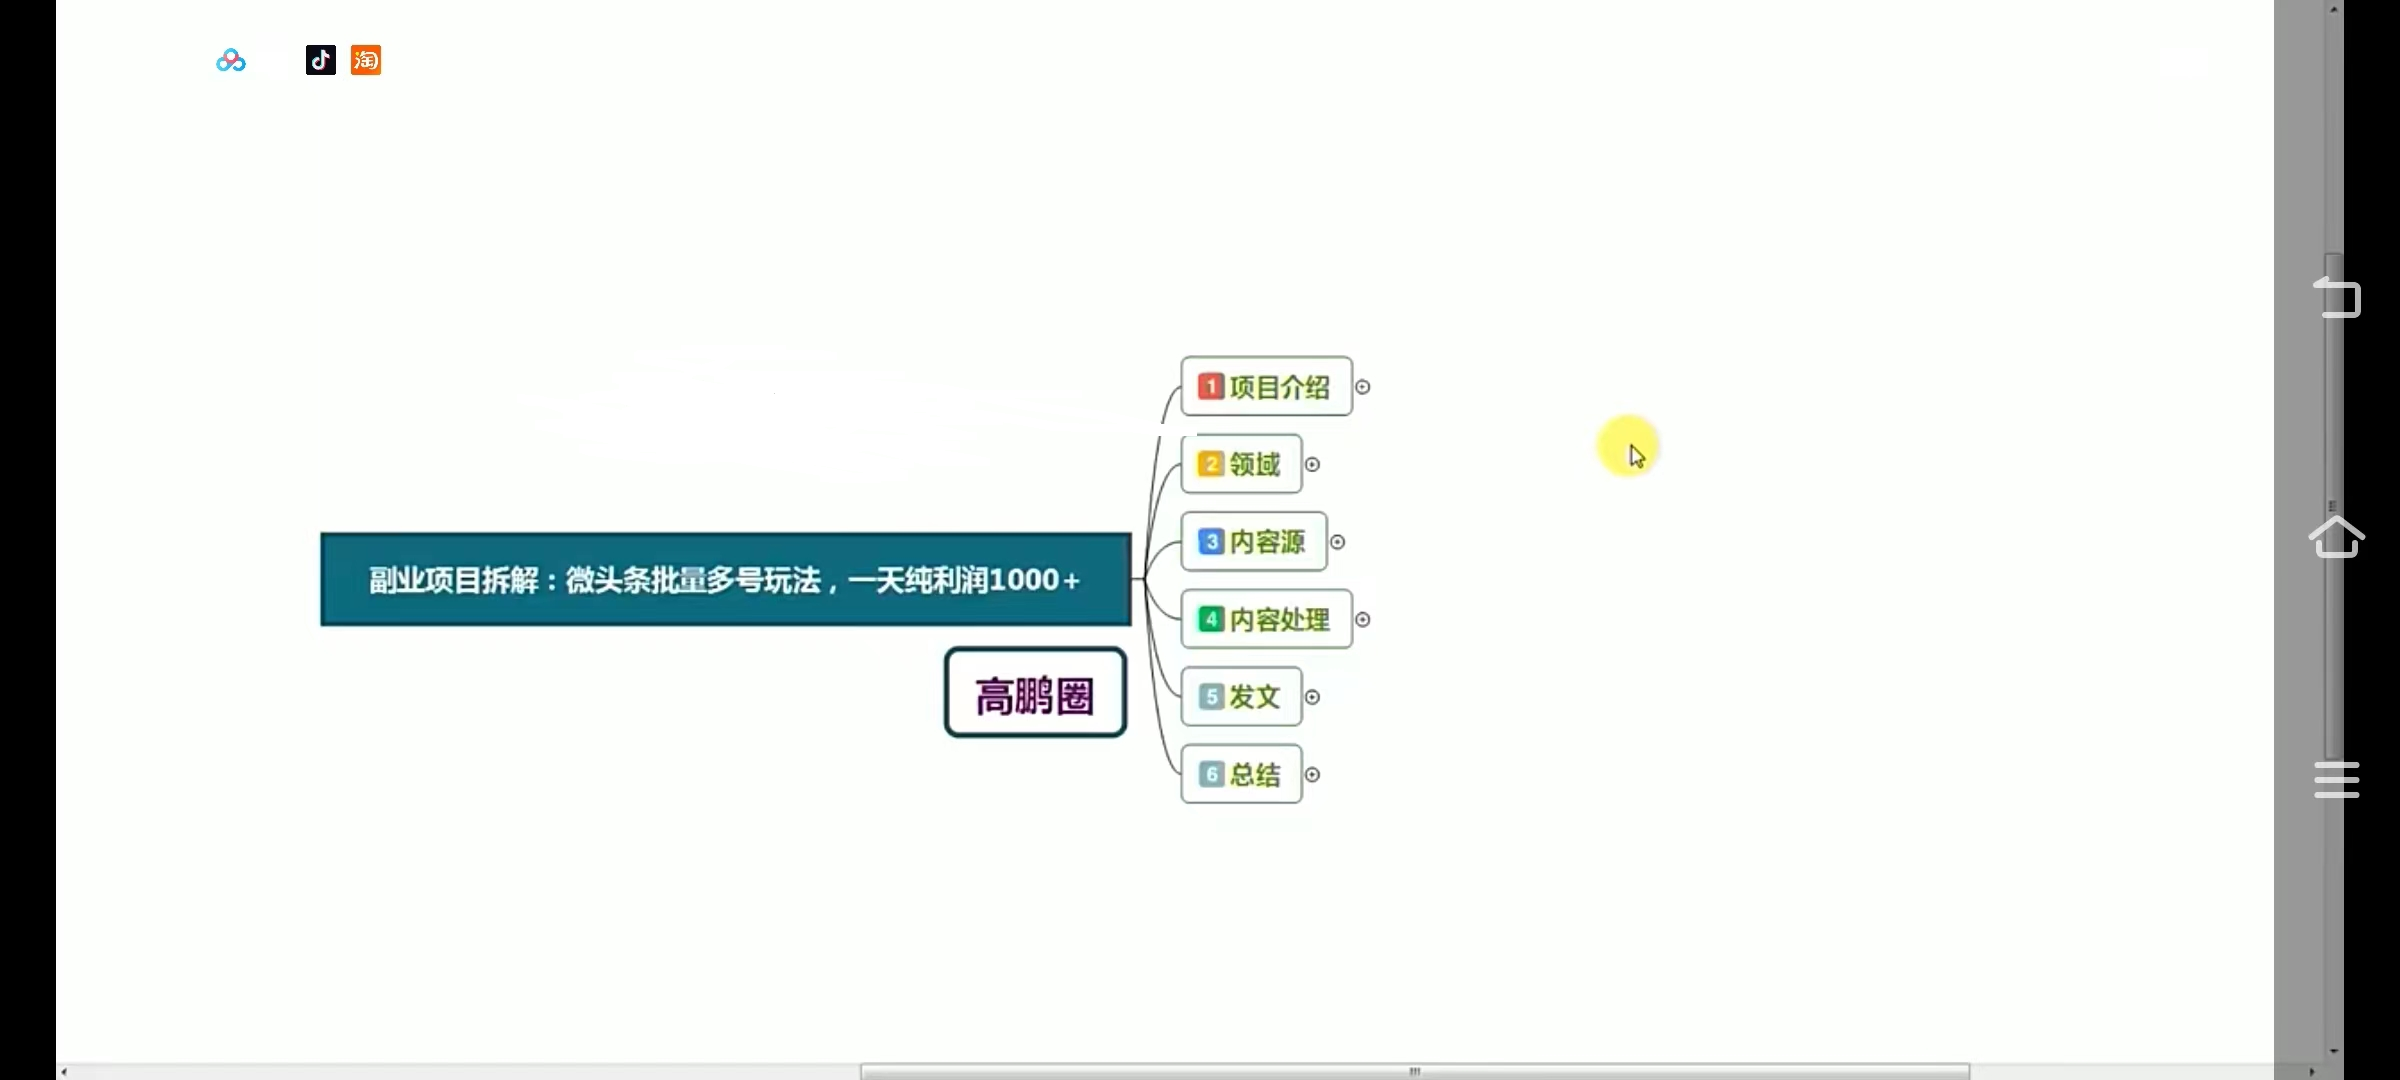Viewport: 2400px width, 1080px height.
Task: Click the green number 4 marker icon
Action: point(1211,619)
